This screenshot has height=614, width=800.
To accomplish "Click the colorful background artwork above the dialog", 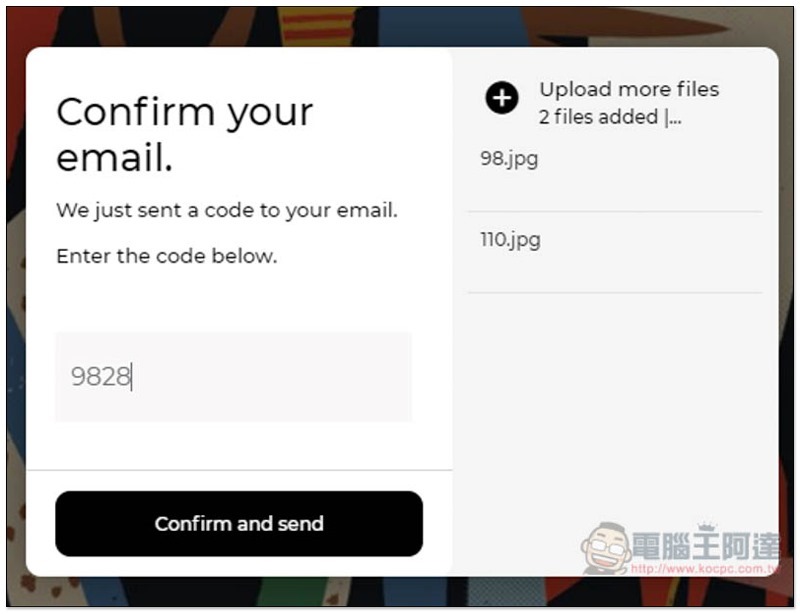I will pyautogui.click(x=398, y=26).
